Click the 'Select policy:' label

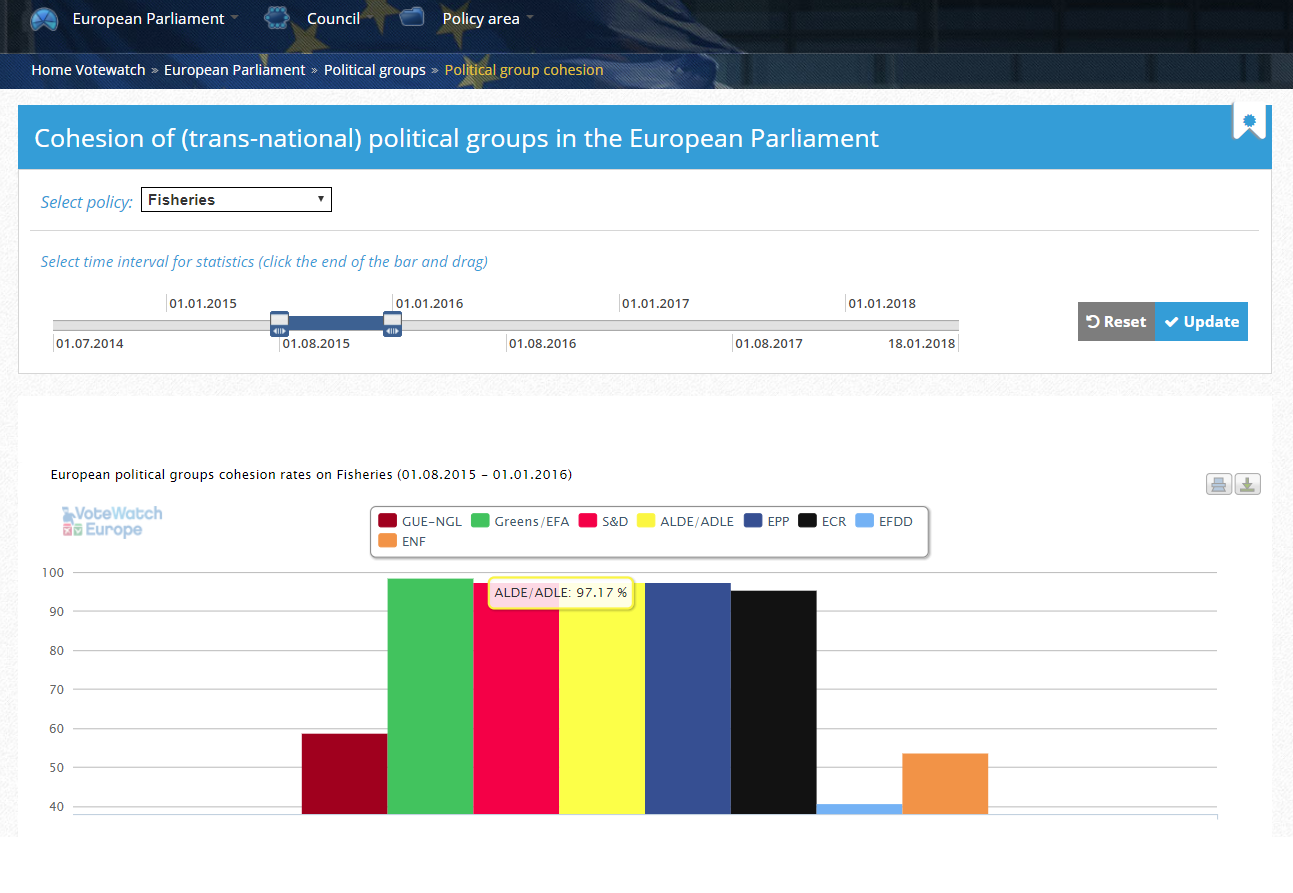point(86,202)
